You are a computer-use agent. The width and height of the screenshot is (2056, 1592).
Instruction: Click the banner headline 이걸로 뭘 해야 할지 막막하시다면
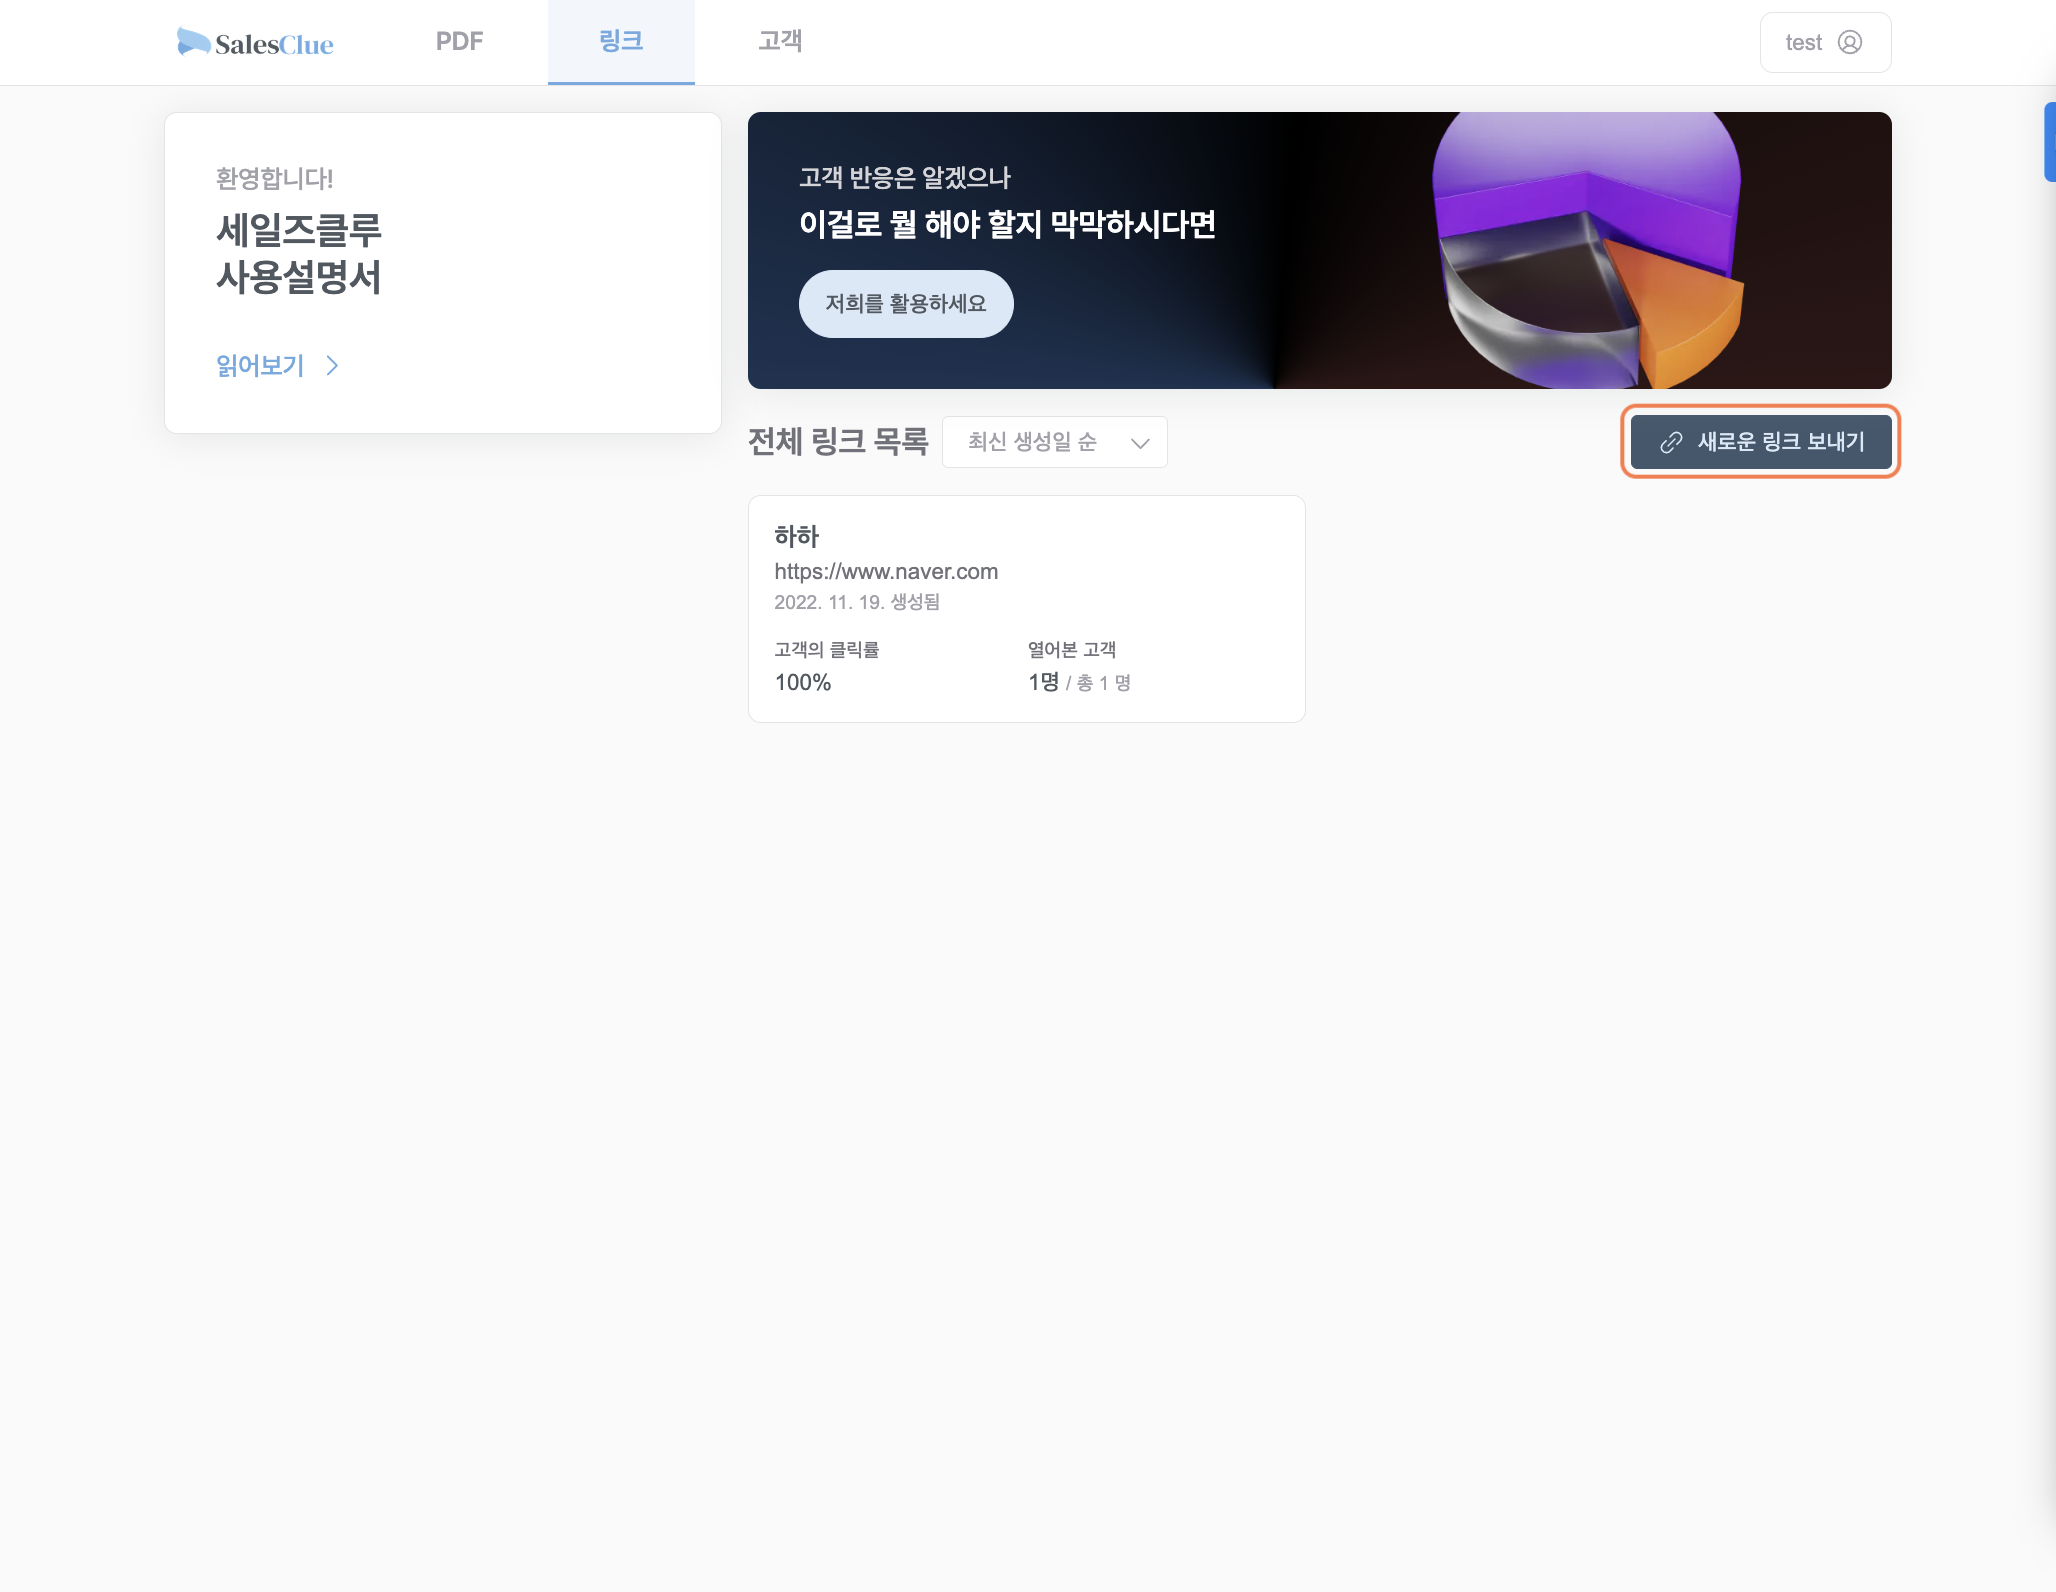coord(1007,225)
